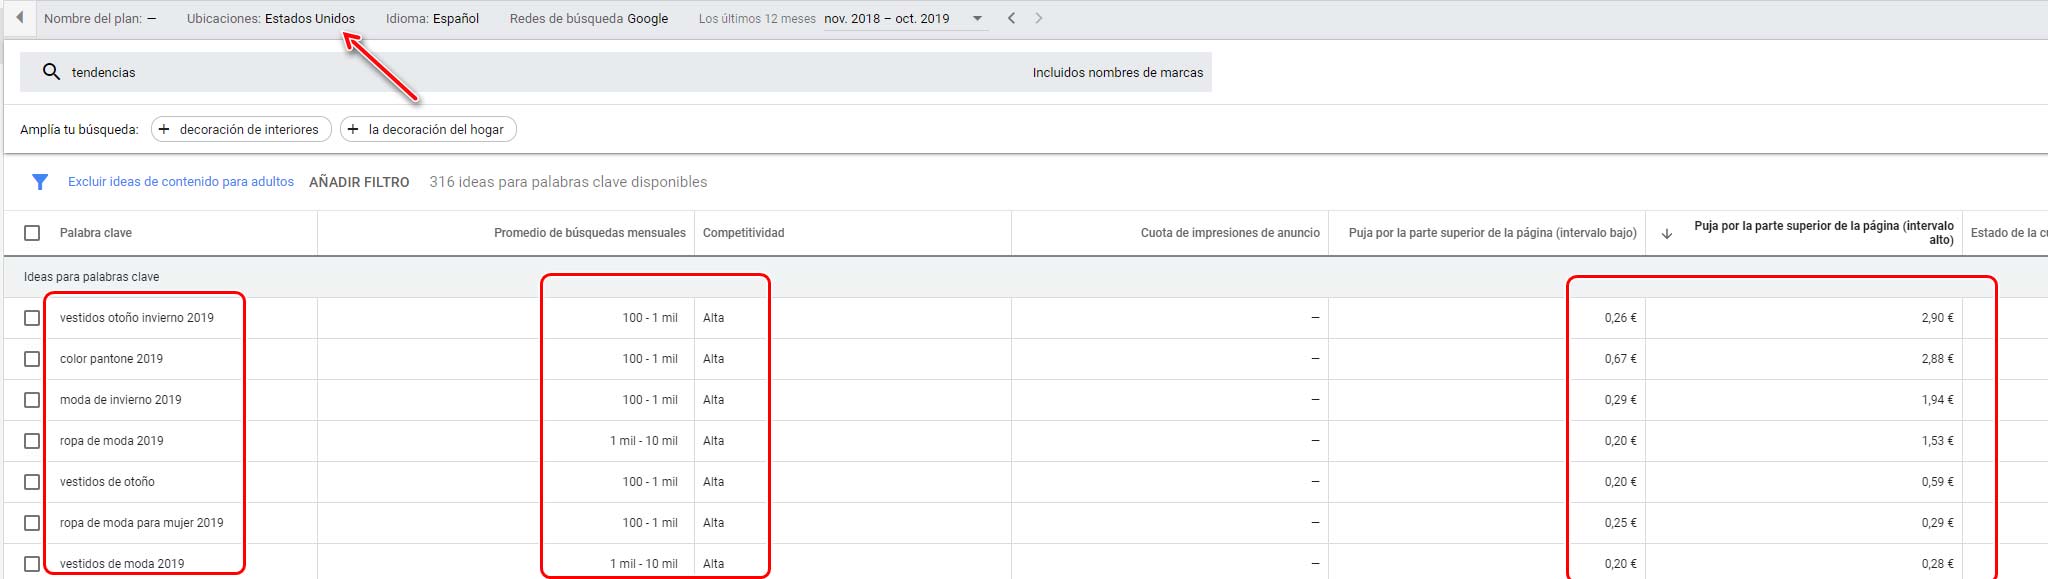This screenshot has width=2048, height=579.
Task: Click AÑADIR FILTRO button
Action: point(359,182)
